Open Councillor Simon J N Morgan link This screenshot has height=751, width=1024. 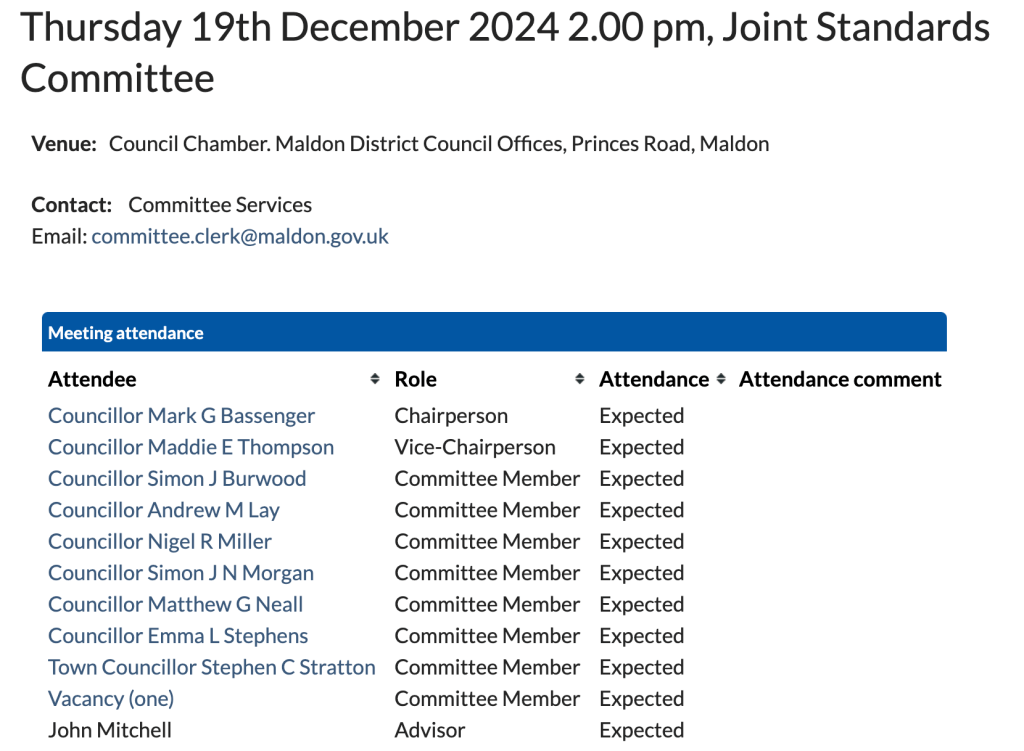181,573
